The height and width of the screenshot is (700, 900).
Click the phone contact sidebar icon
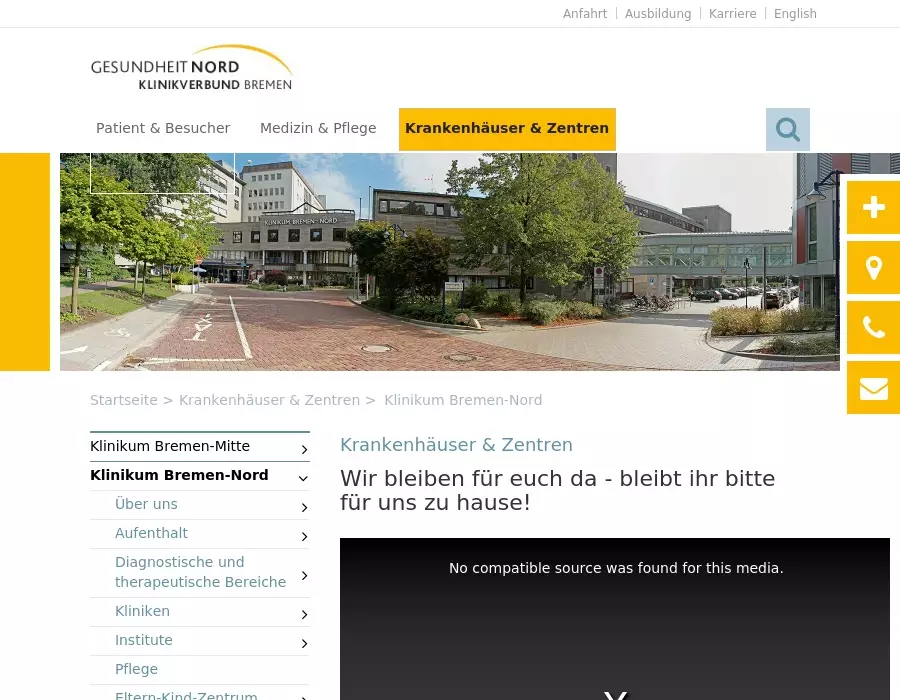pyautogui.click(x=873, y=328)
